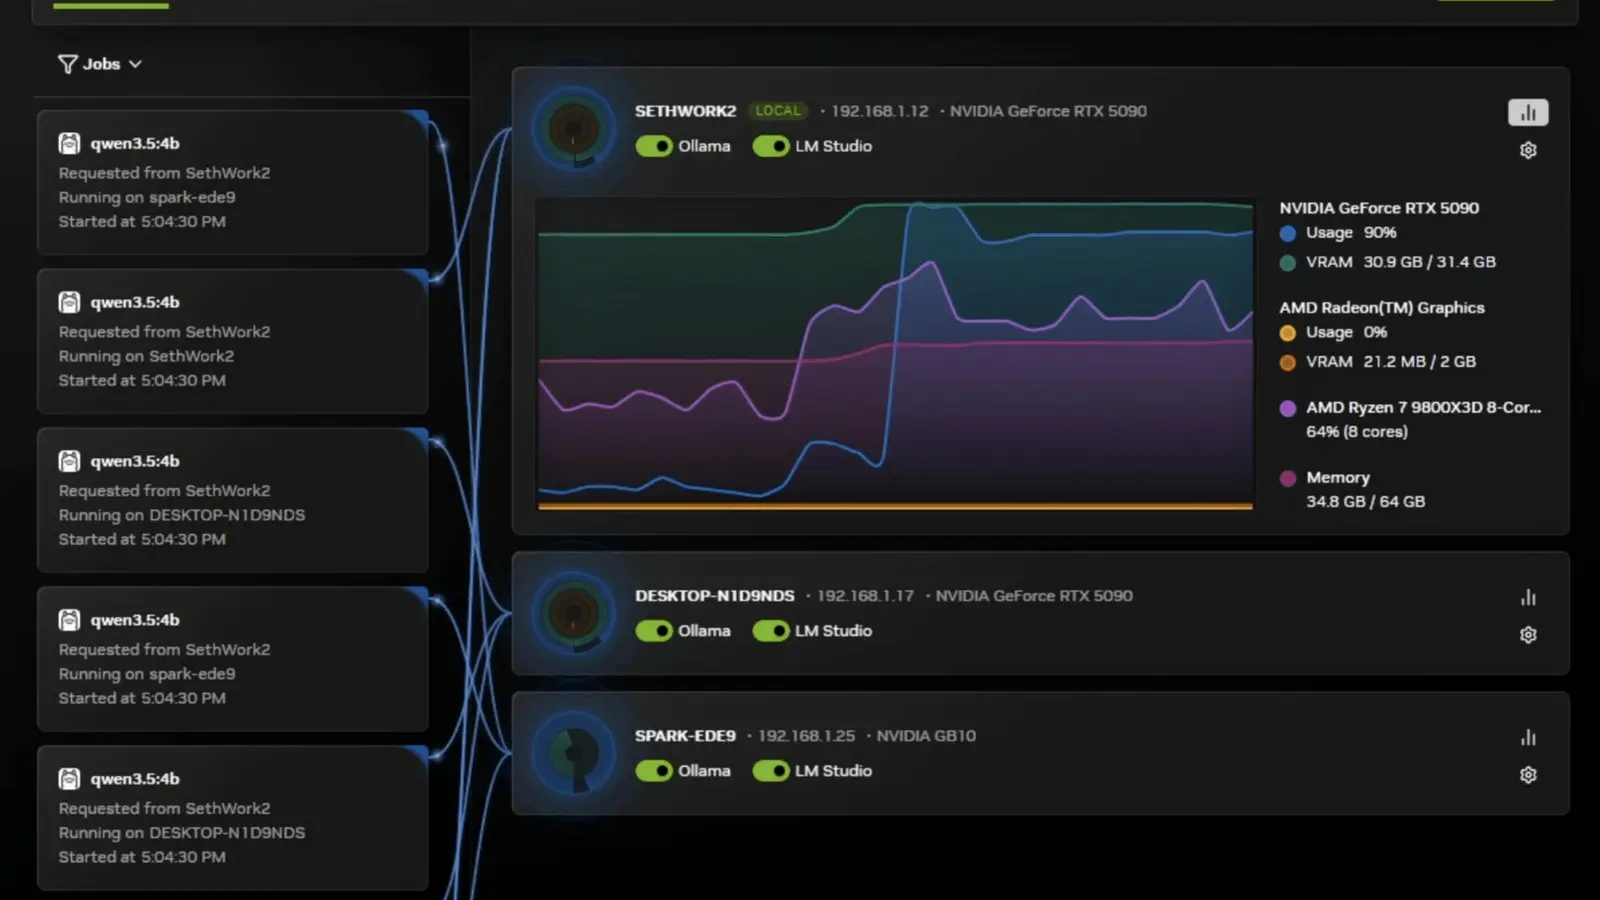Open SPARK-EDE9 settings gear

tap(1528, 775)
